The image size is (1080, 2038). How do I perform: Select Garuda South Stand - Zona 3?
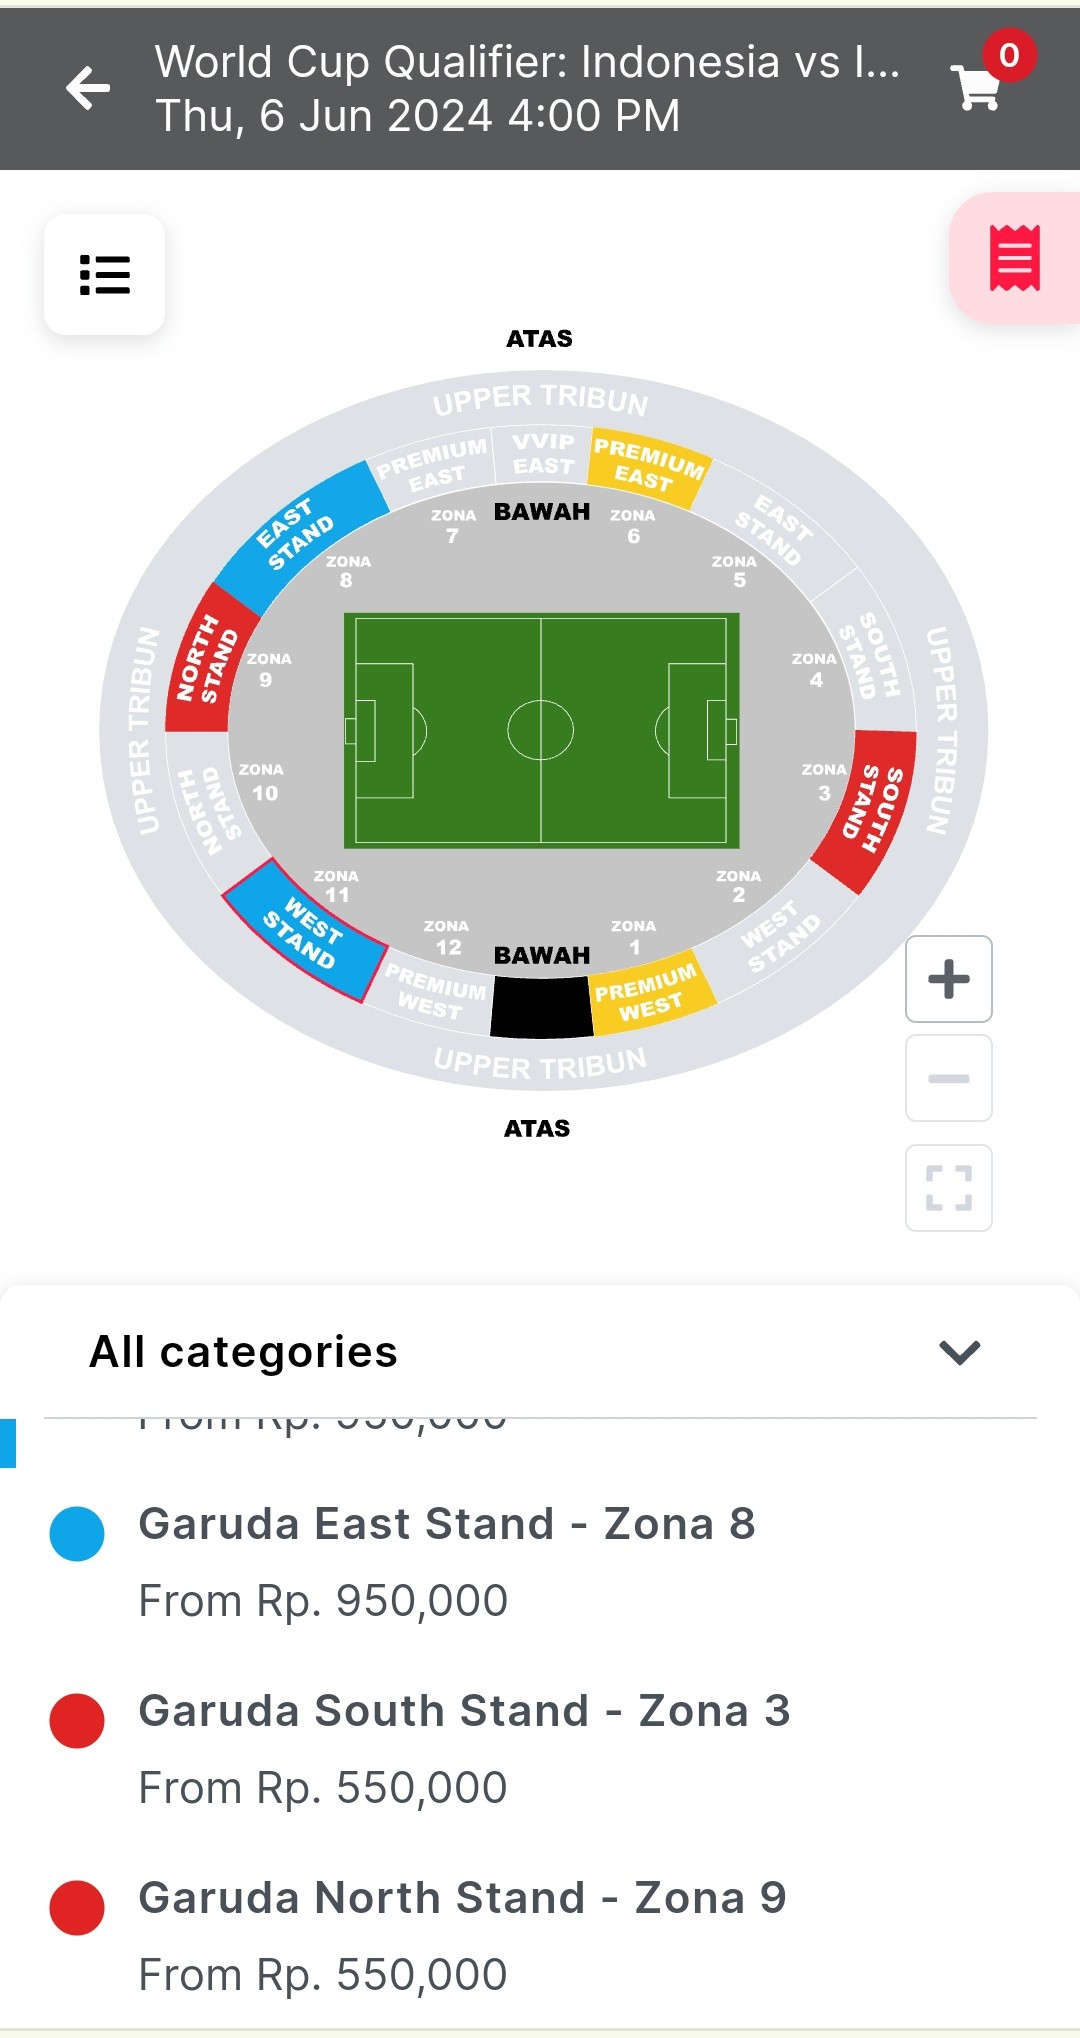pos(464,1711)
